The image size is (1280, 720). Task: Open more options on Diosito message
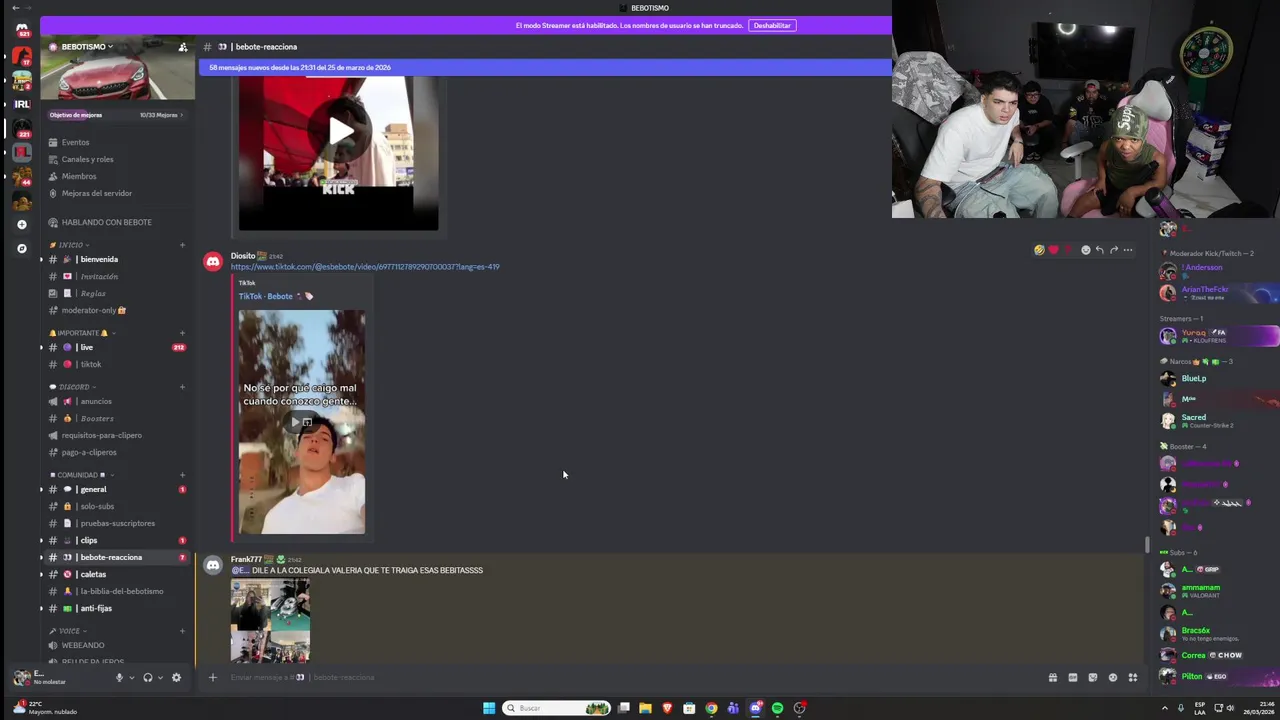1127,250
